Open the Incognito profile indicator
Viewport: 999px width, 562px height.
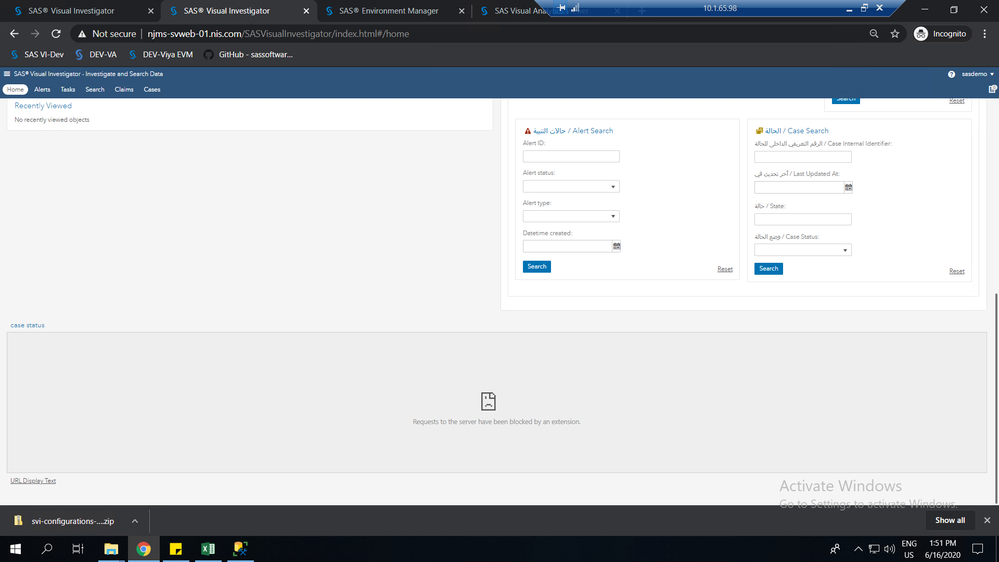click(x=940, y=34)
